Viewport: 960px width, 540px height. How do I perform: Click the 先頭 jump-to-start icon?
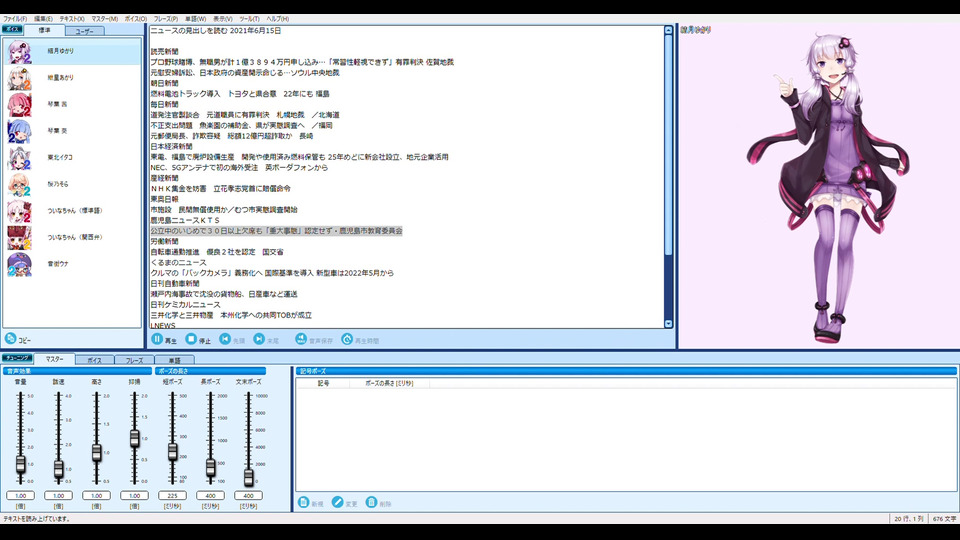tap(225, 339)
